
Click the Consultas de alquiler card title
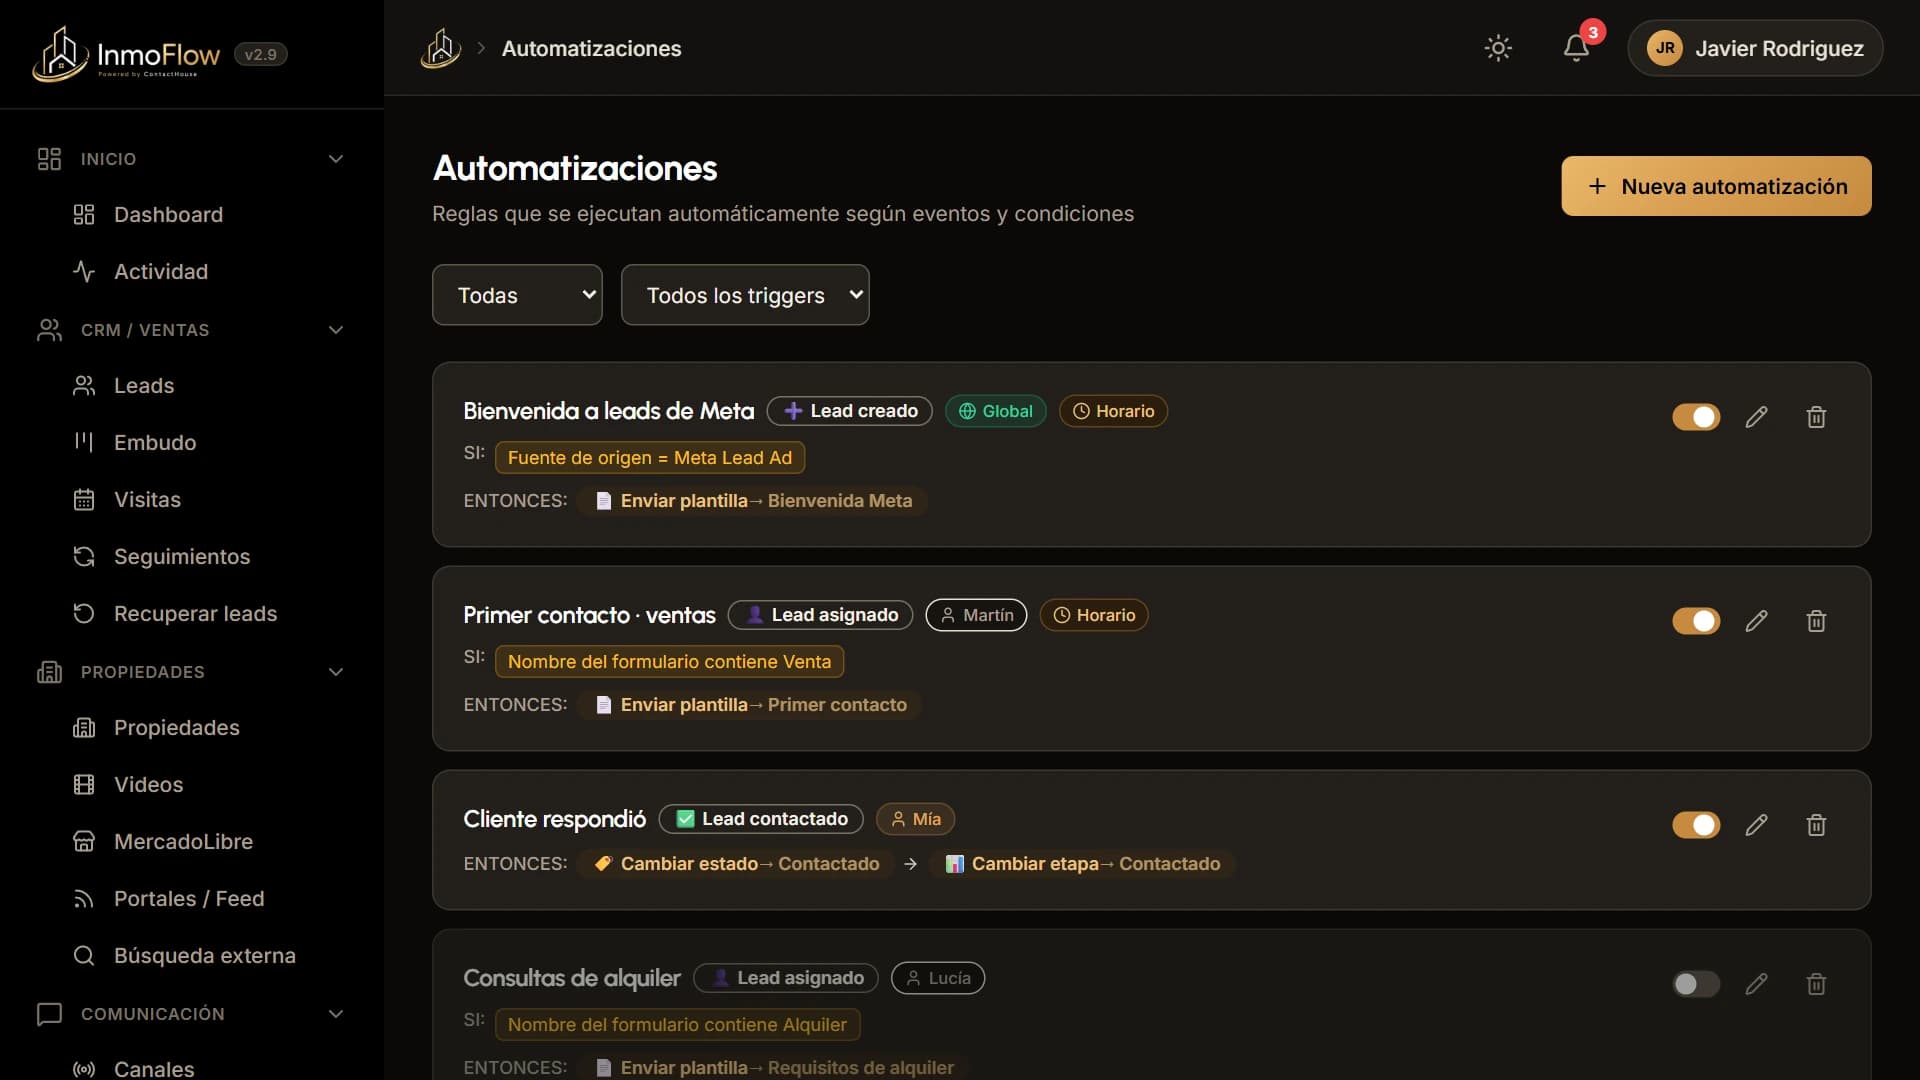[571, 978]
